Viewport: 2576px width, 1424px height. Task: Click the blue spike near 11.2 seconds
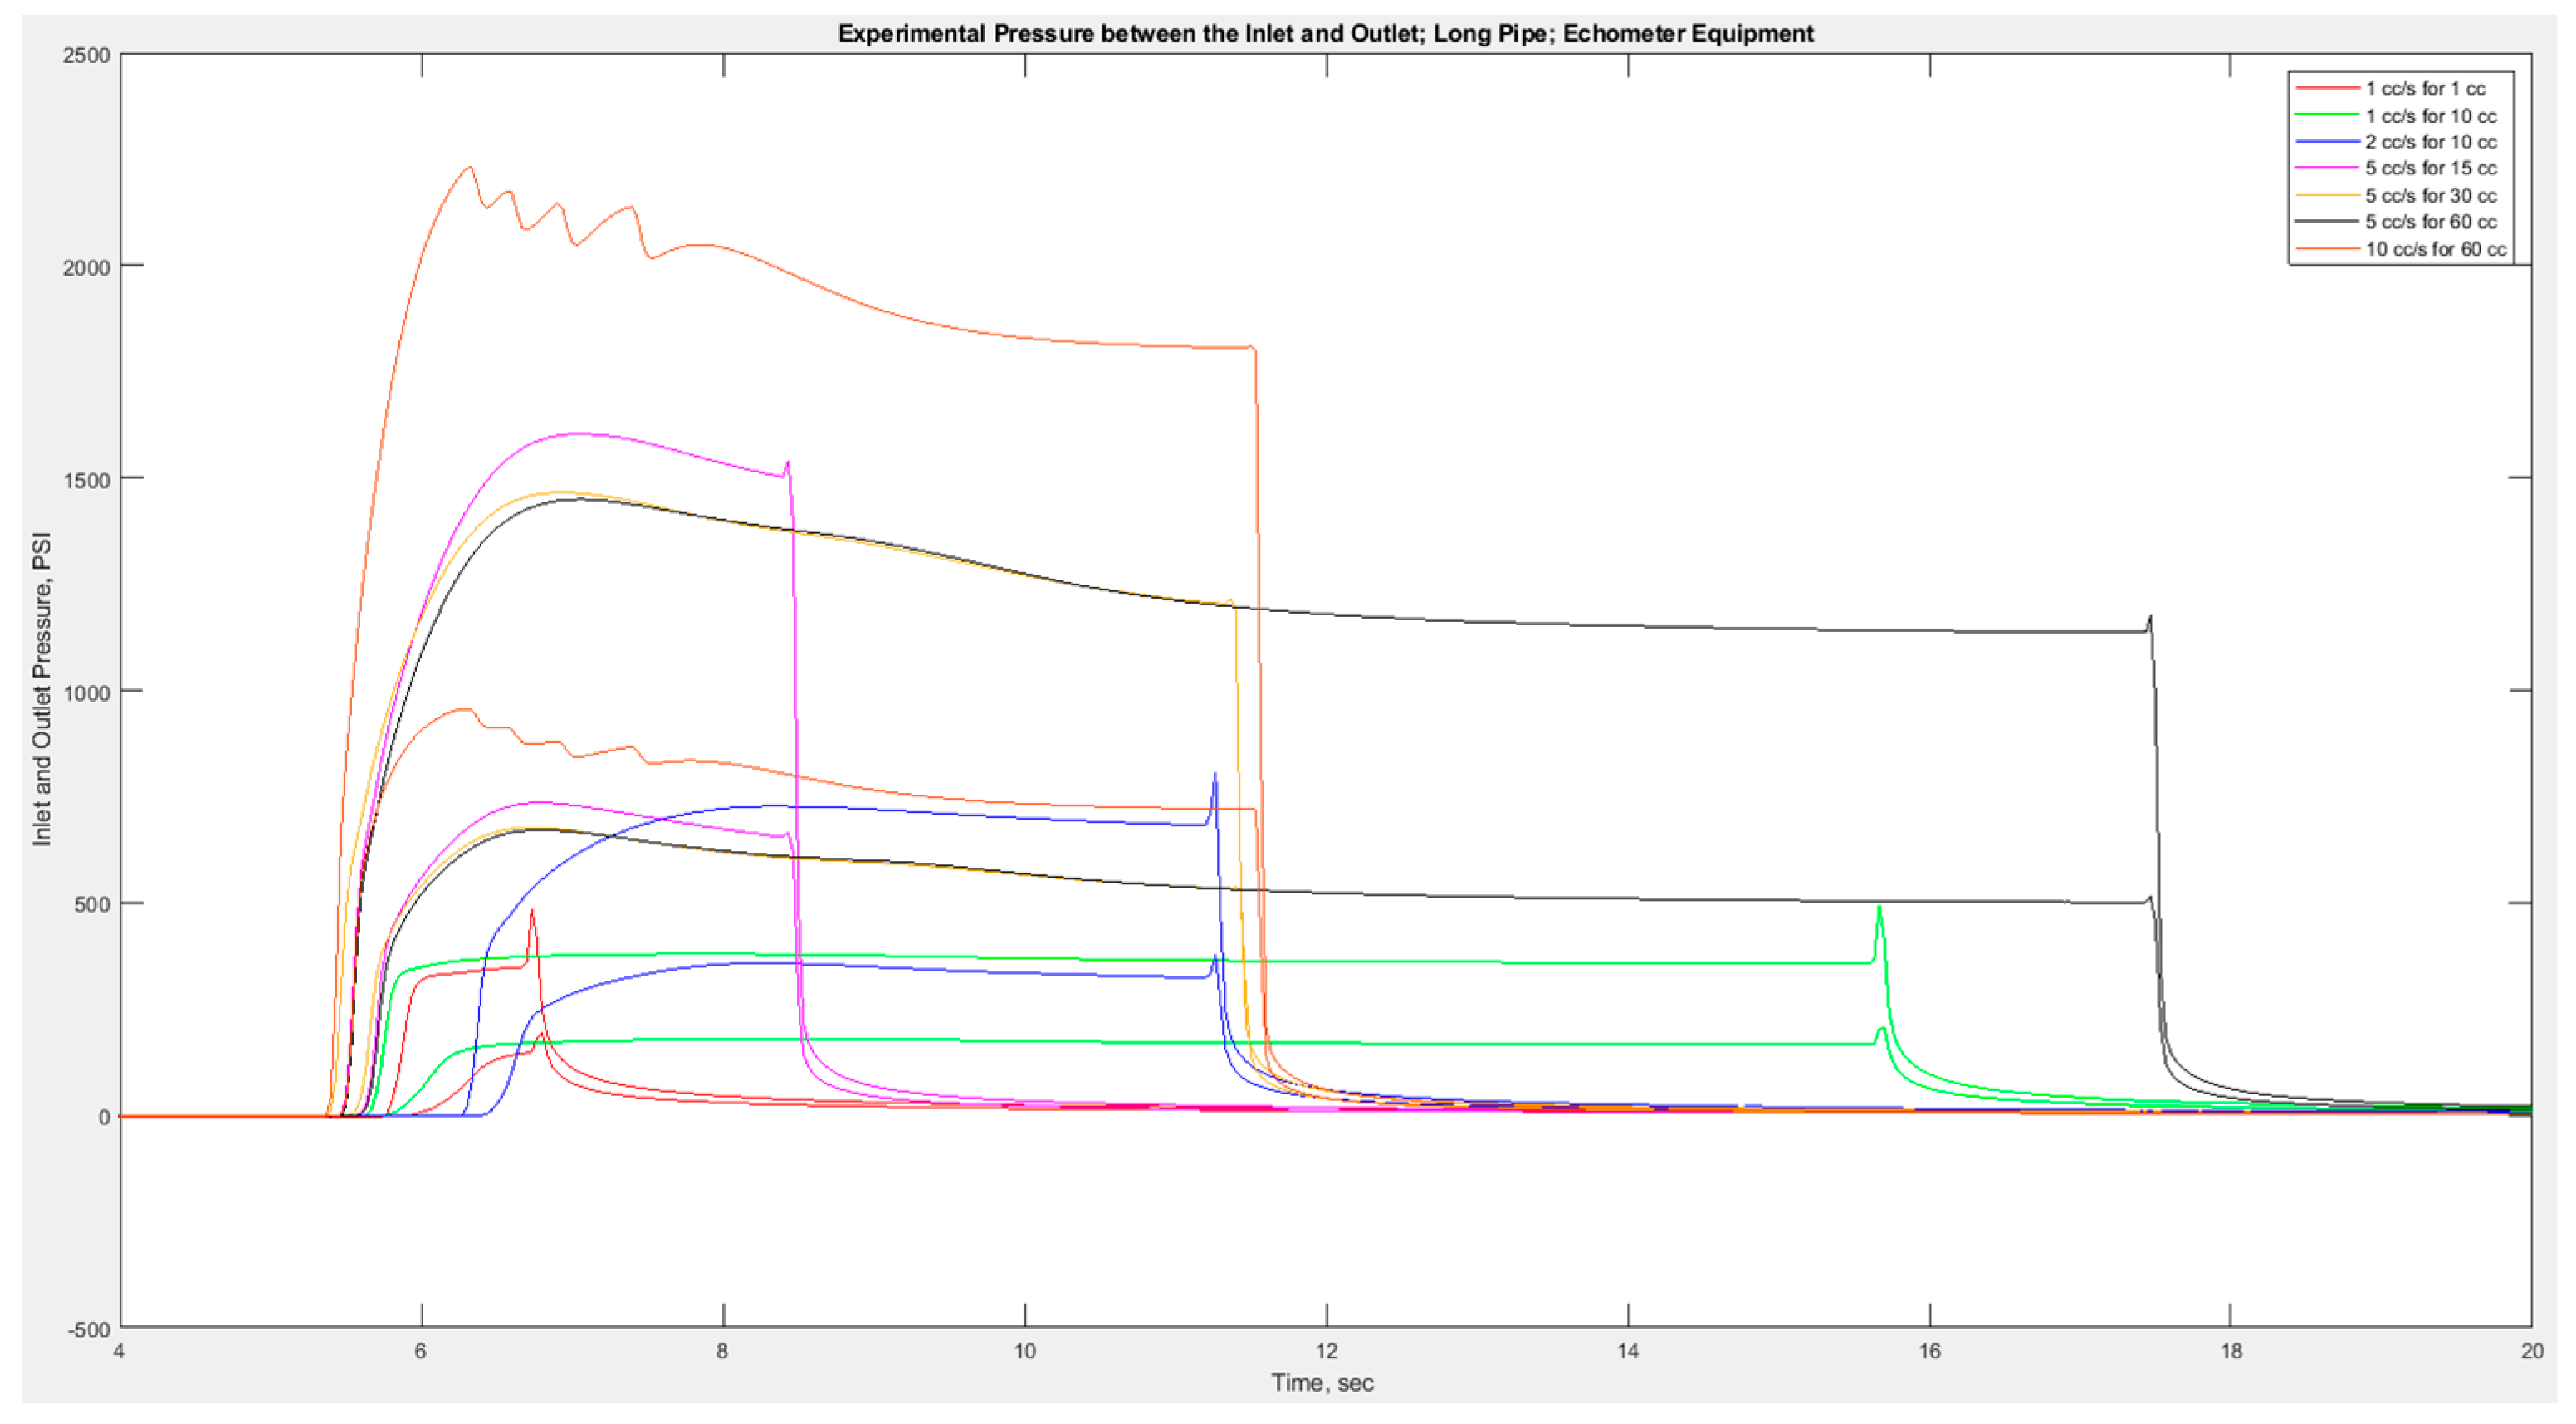tap(1214, 774)
